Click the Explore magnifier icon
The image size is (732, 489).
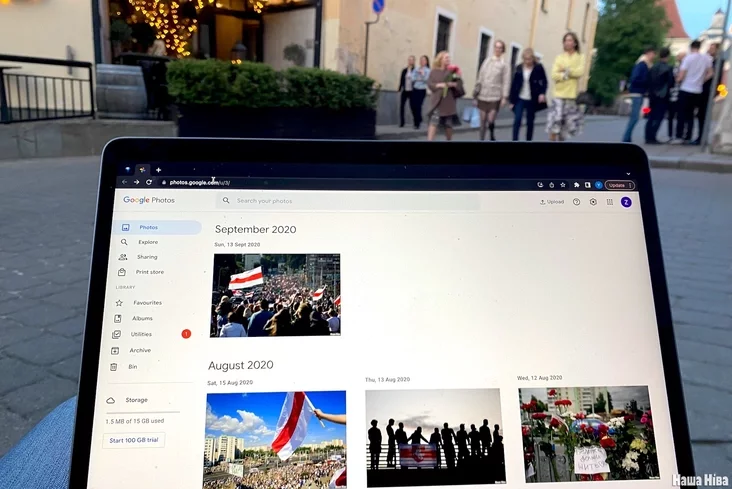tap(124, 242)
